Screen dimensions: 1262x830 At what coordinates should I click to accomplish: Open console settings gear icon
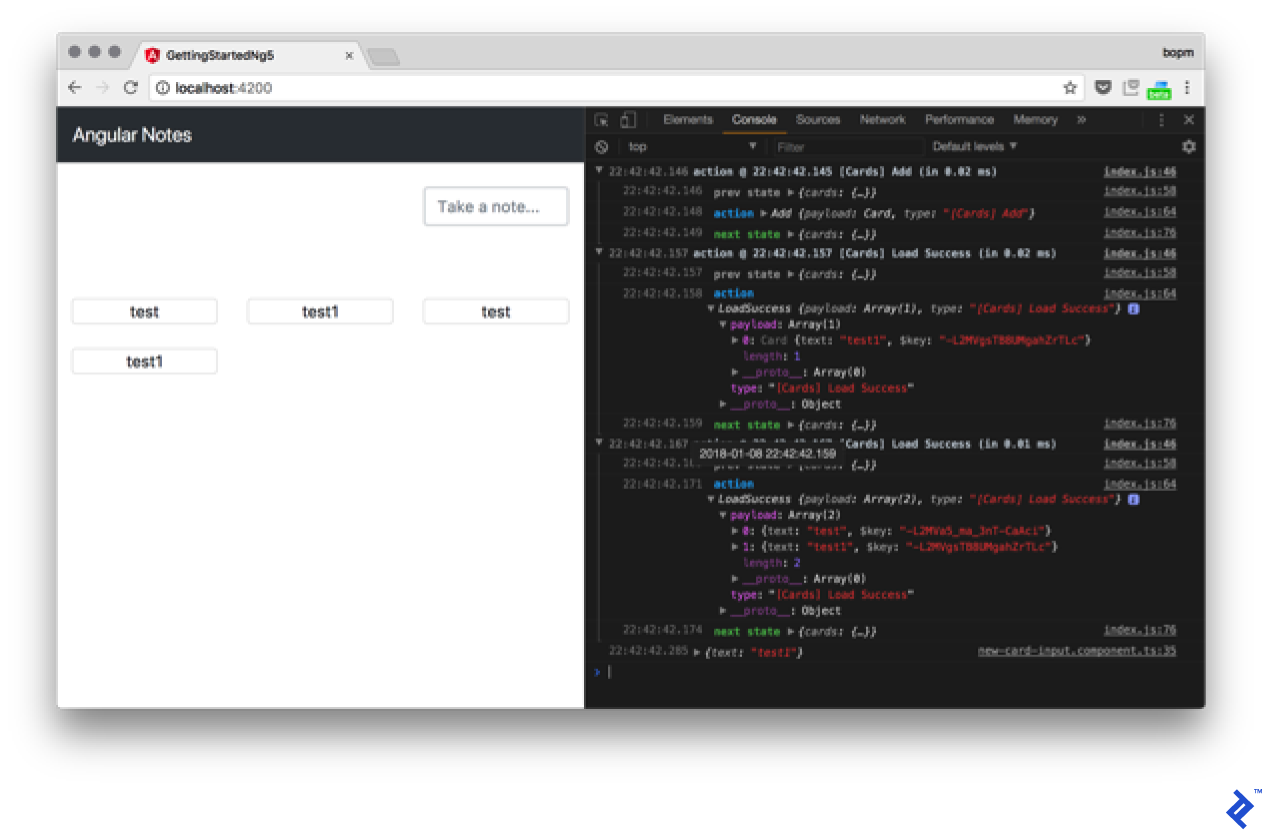(x=1188, y=147)
